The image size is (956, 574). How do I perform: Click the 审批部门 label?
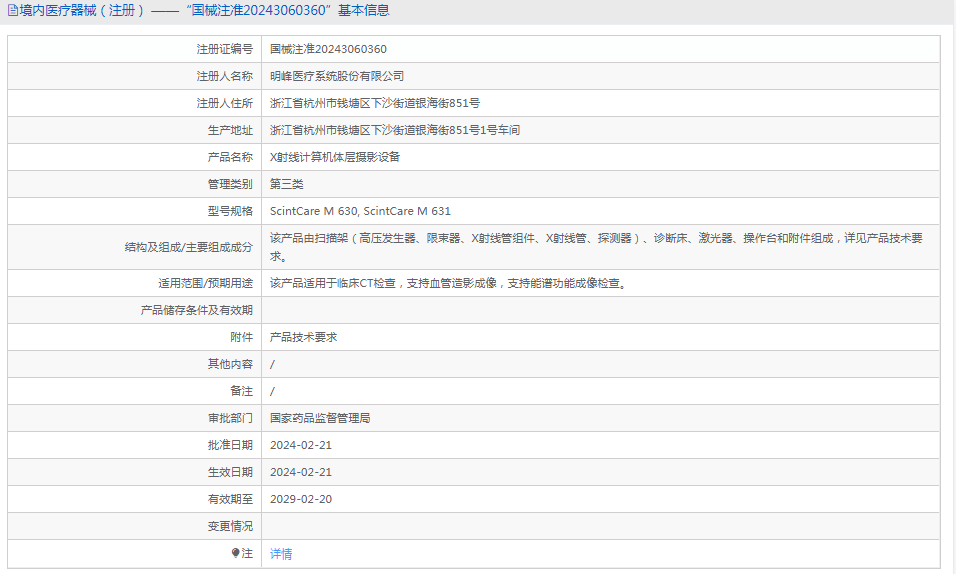point(230,418)
